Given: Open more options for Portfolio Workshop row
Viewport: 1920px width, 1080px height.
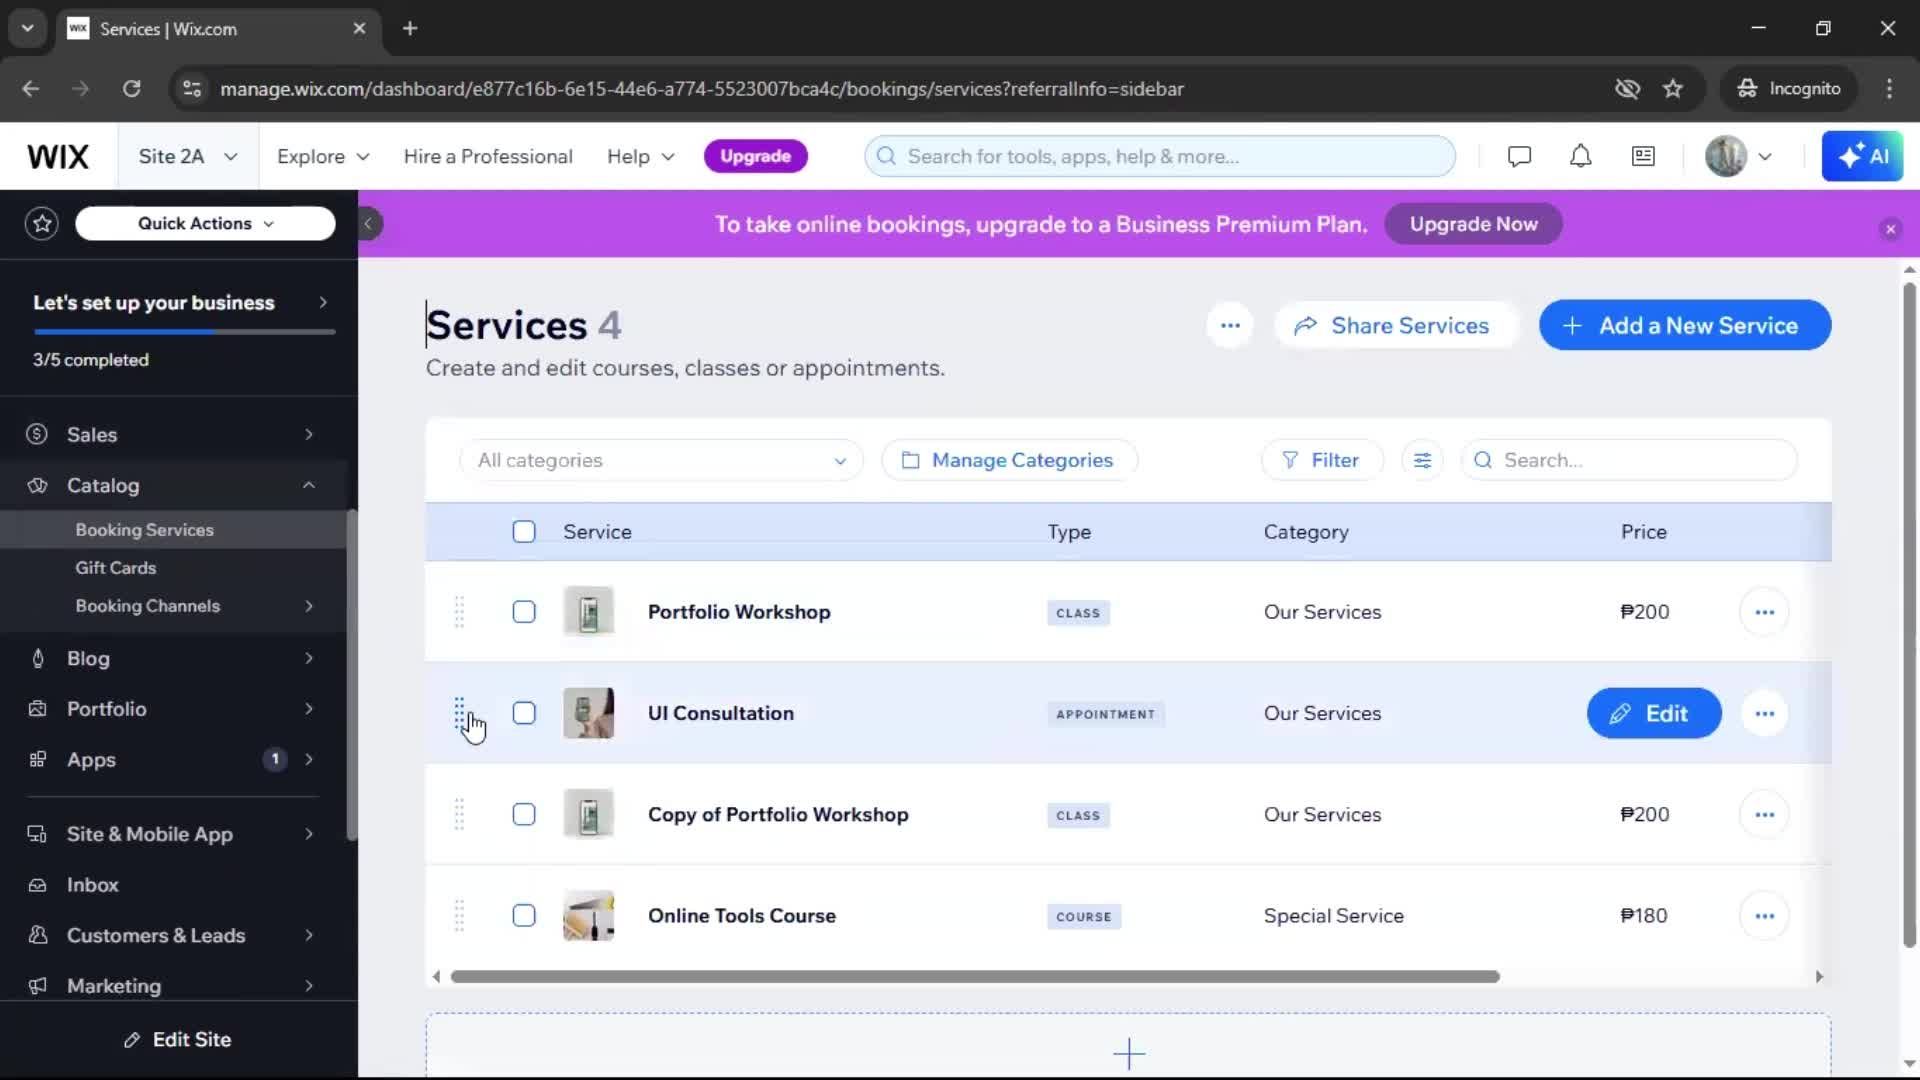Looking at the screenshot, I should (x=1764, y=612).
